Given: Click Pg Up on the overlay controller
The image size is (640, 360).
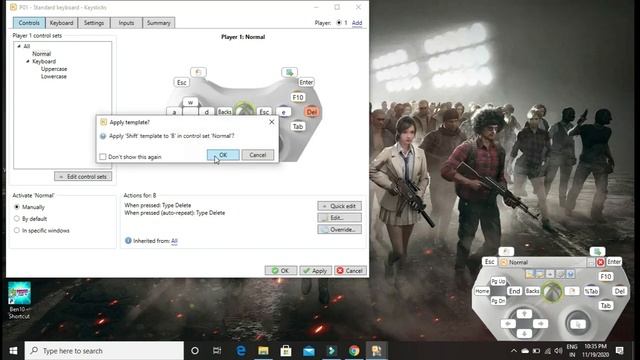Looking at the screenshot, I should (498, 281).
